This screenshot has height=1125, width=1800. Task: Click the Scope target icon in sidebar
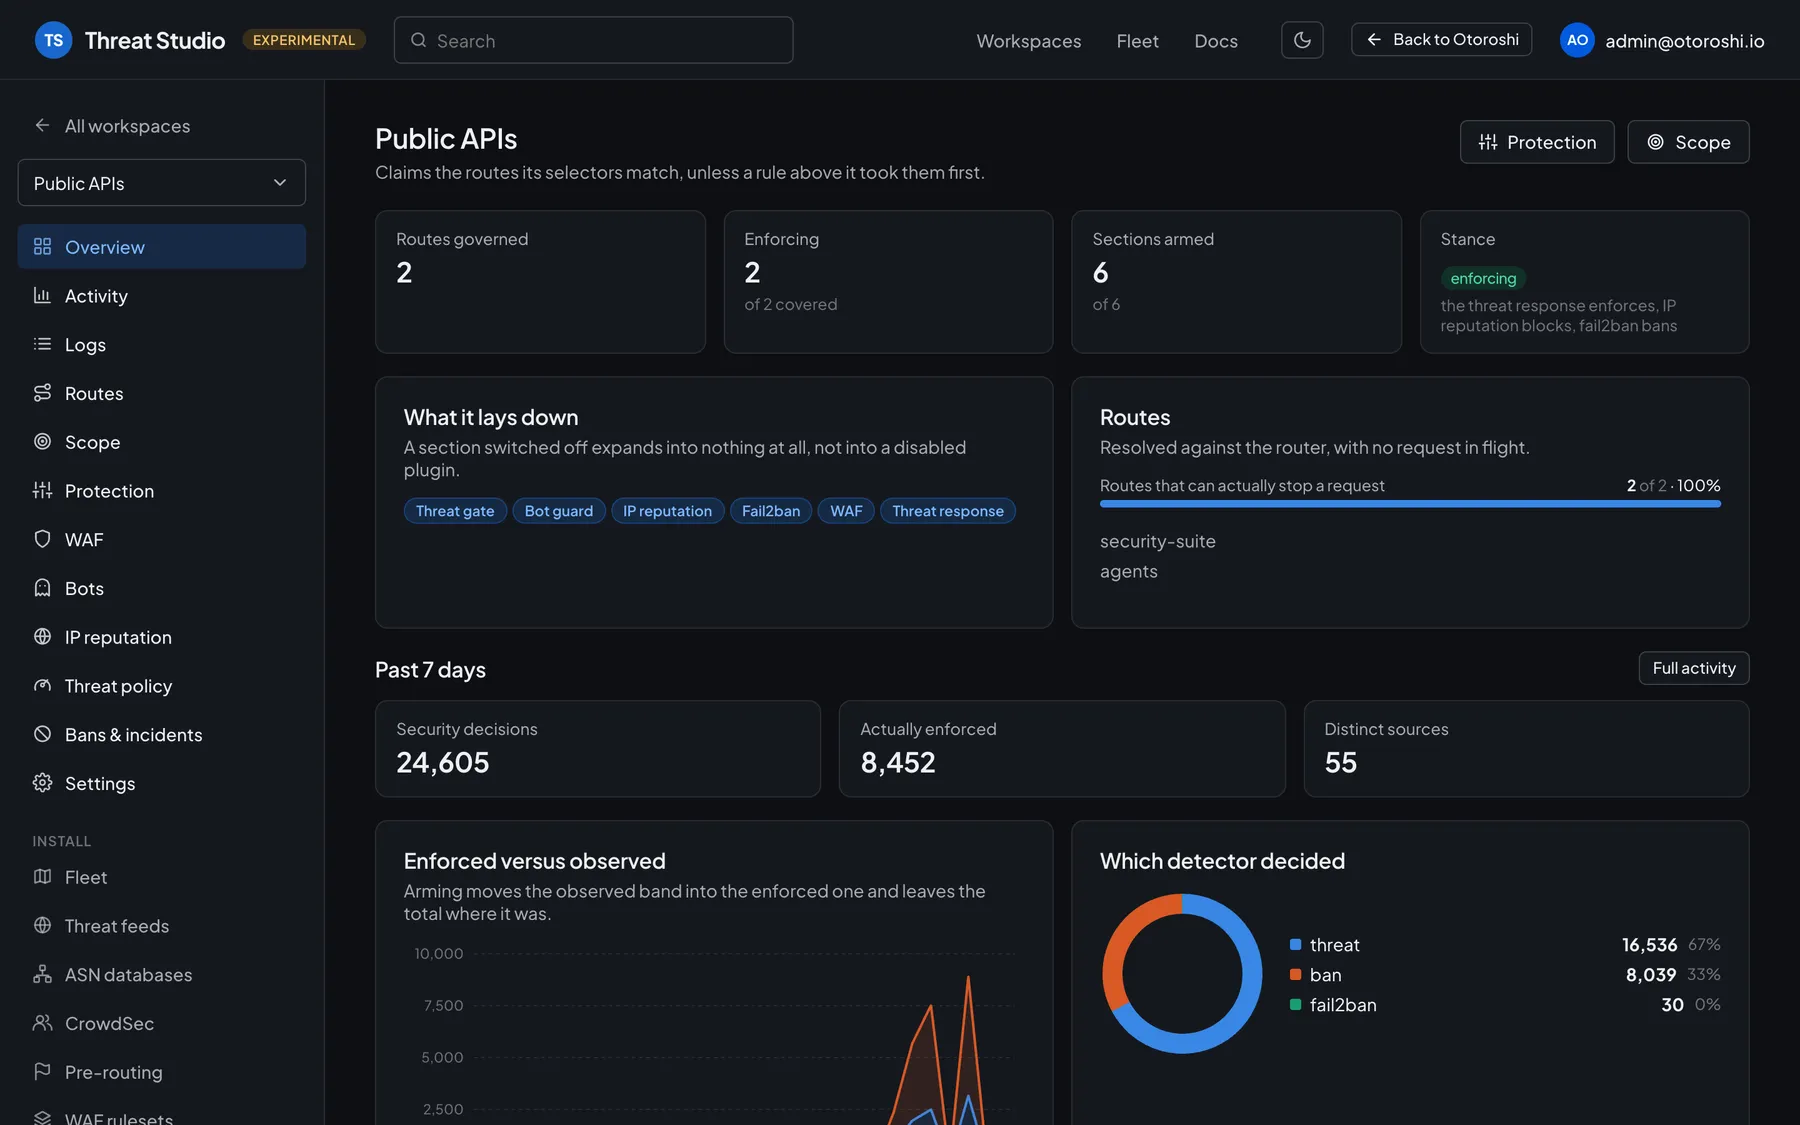(42, 442)
